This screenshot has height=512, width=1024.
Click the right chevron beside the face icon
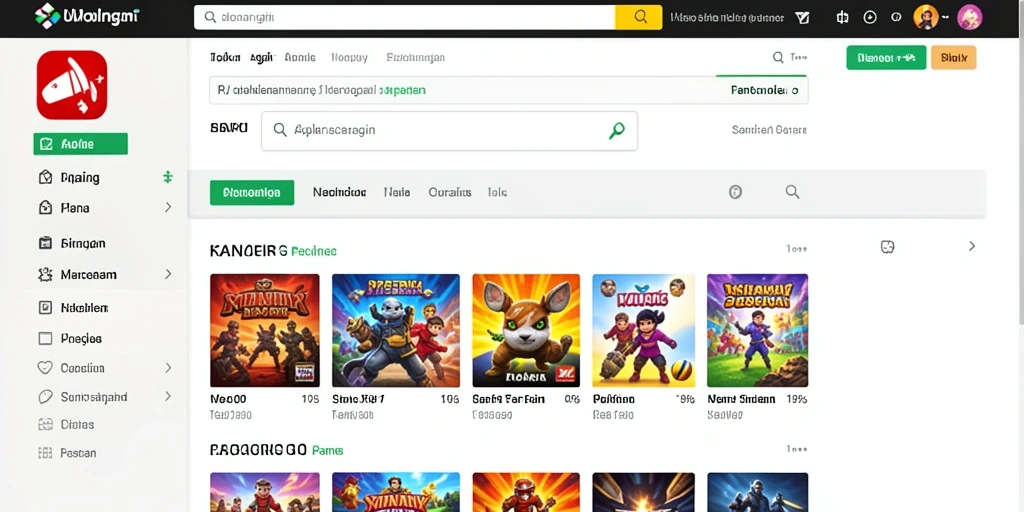pos(972,246)
